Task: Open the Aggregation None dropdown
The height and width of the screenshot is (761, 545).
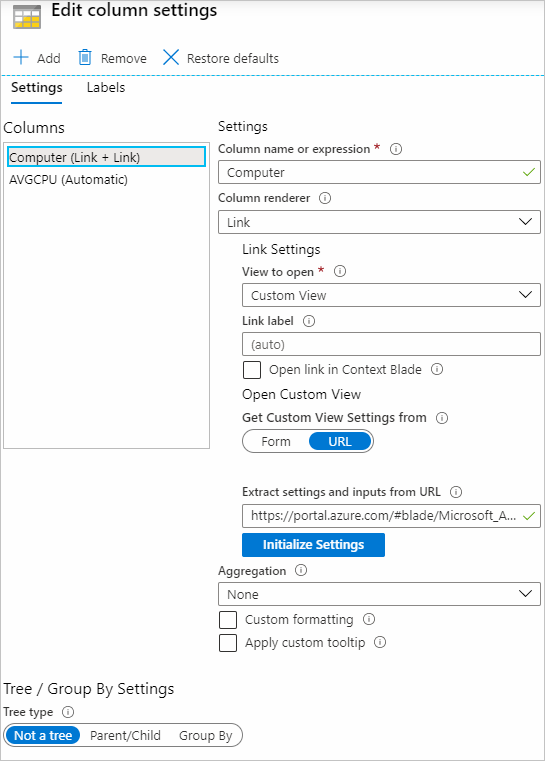Action: (379, 594)
